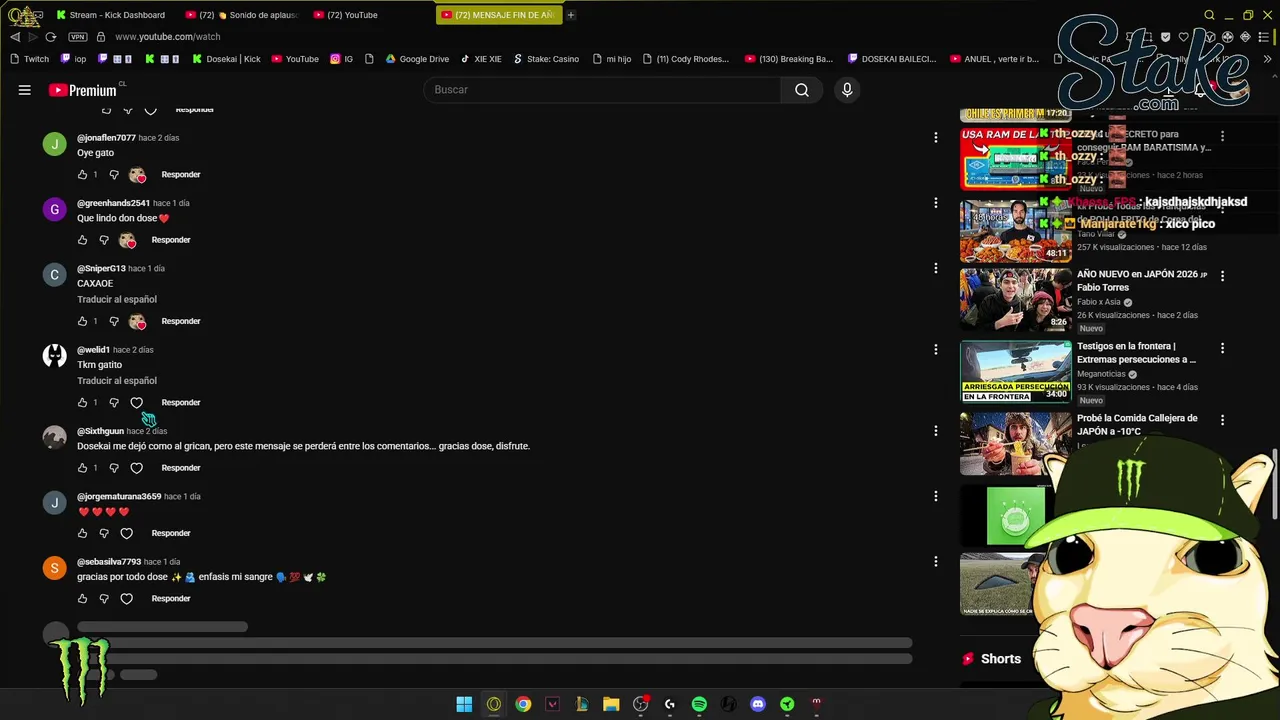Open the XIE XIE TikTok bookmark
Viewport: 1280px width, 720px height.
(481, 59)
